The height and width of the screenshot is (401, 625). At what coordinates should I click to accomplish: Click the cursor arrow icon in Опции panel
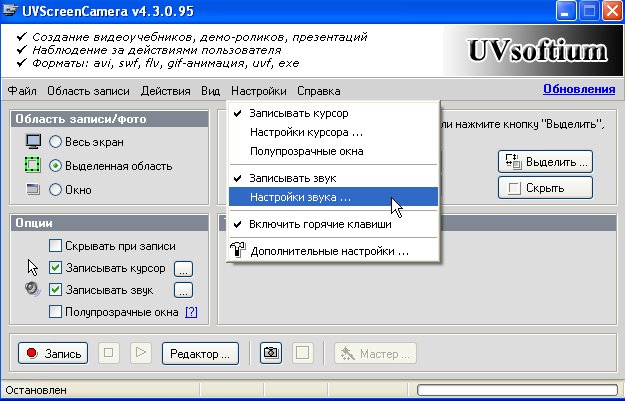coord(33,267)
